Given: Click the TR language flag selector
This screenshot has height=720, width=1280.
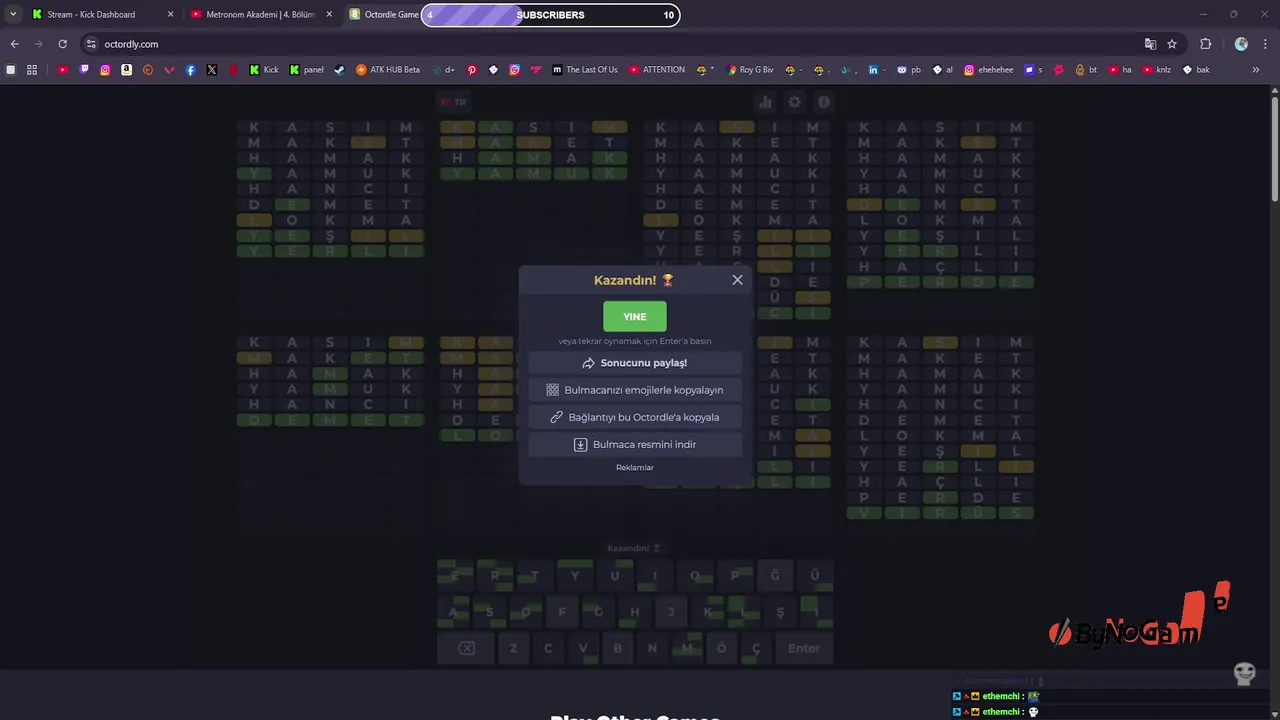Looking at the screenshot, I should (x=453, y=102).
